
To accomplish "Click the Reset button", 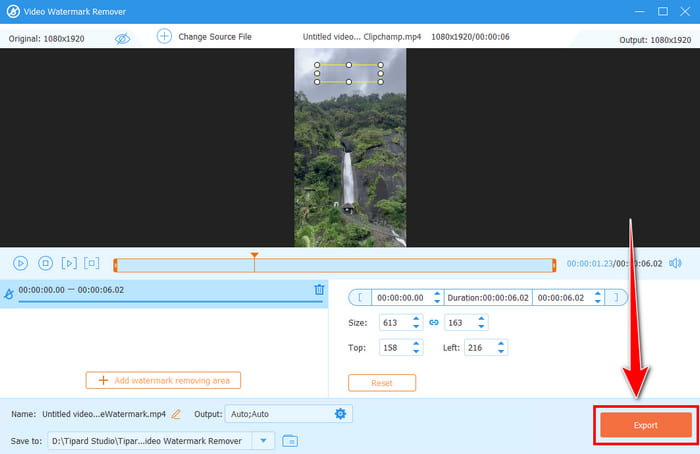I will (381, 383).
